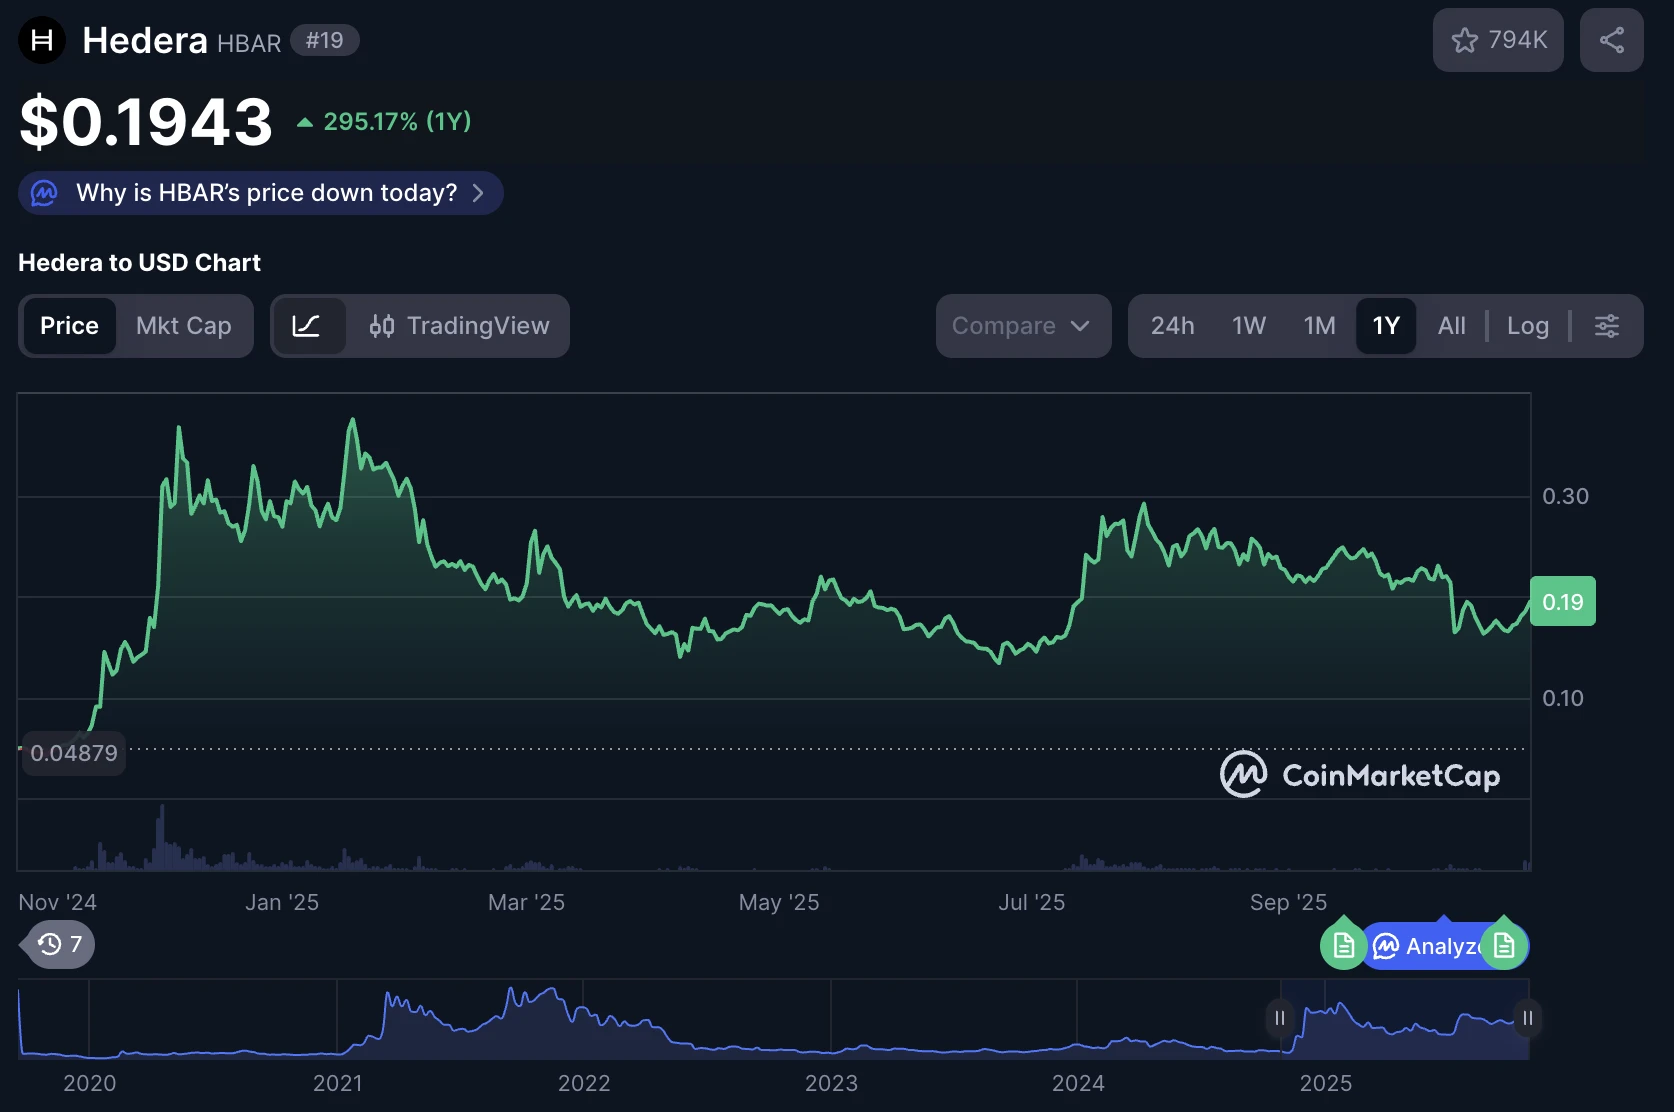Open the Compare dropdown
The image size is (1674, 1112).
tap(1022, 326)
